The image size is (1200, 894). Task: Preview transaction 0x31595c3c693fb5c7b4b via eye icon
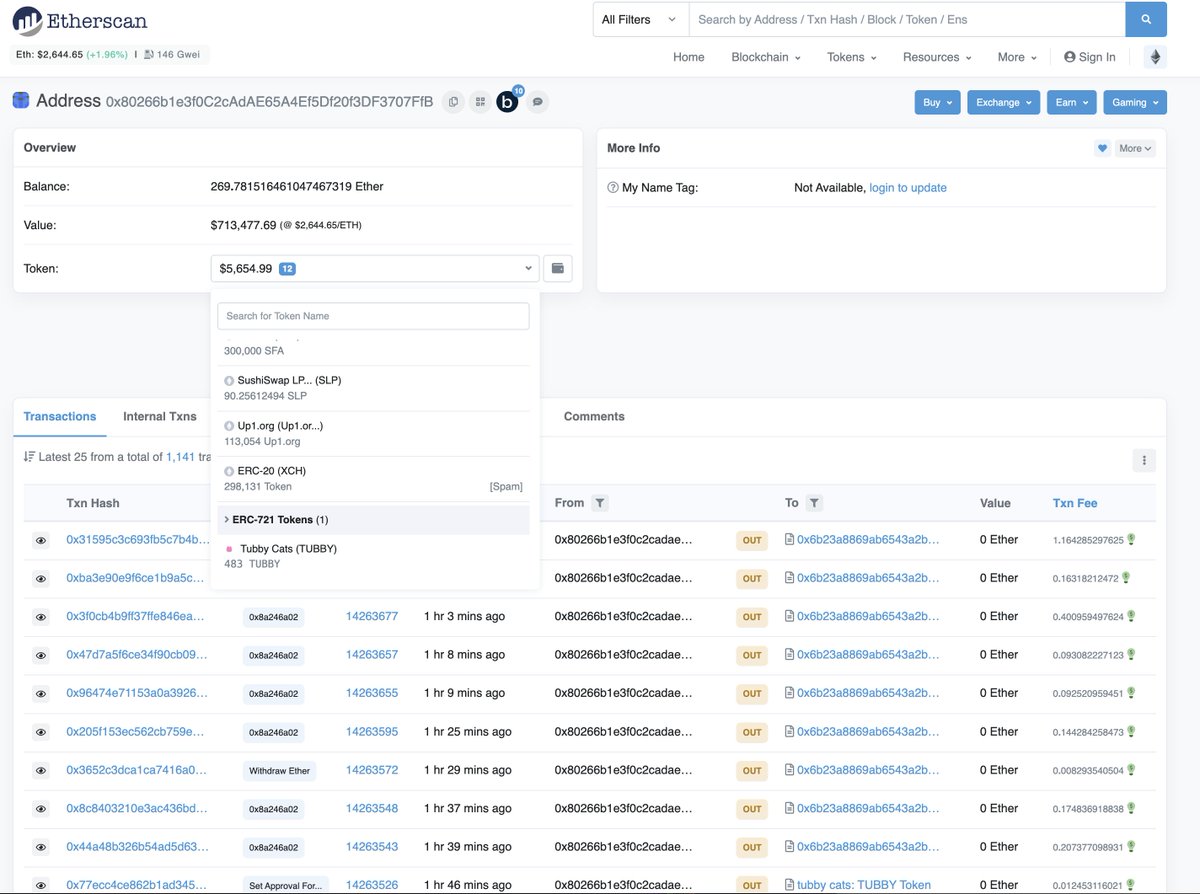coord(41,540)
